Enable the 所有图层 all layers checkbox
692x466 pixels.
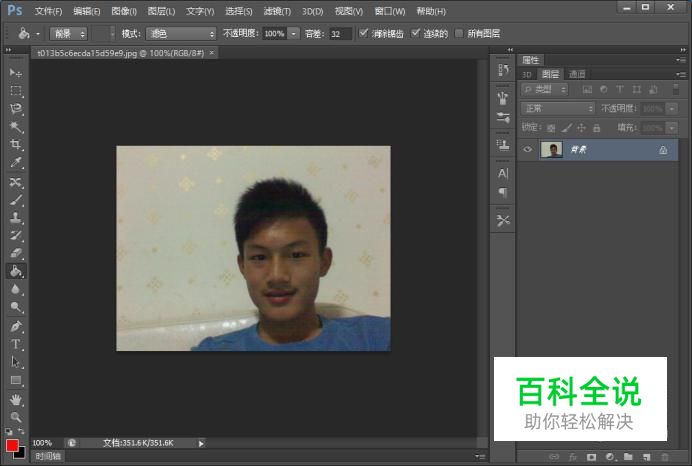[459, 33]
